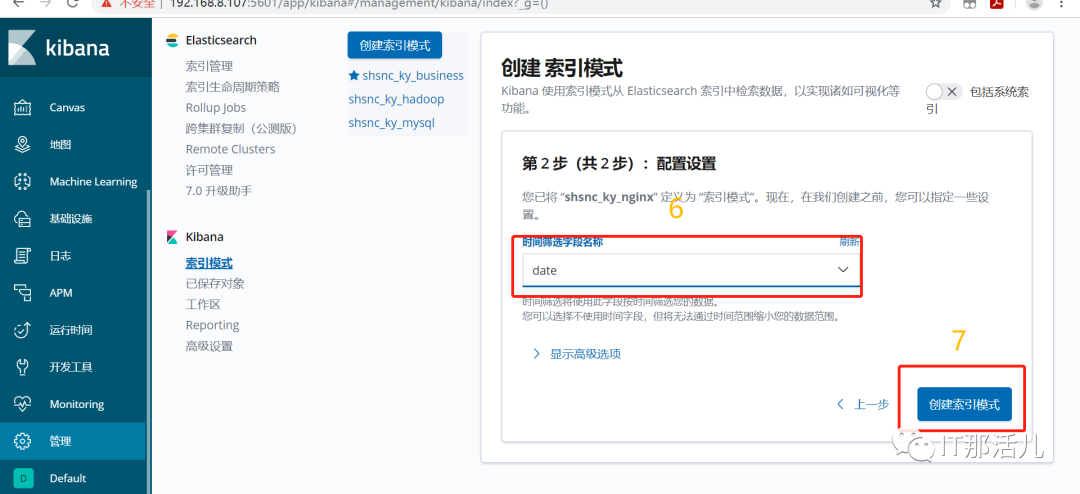Image resolution: width=1080 pixels, height=494 pixels.
Task: Open Reporting under Kibana
Action: pos(212,325)
